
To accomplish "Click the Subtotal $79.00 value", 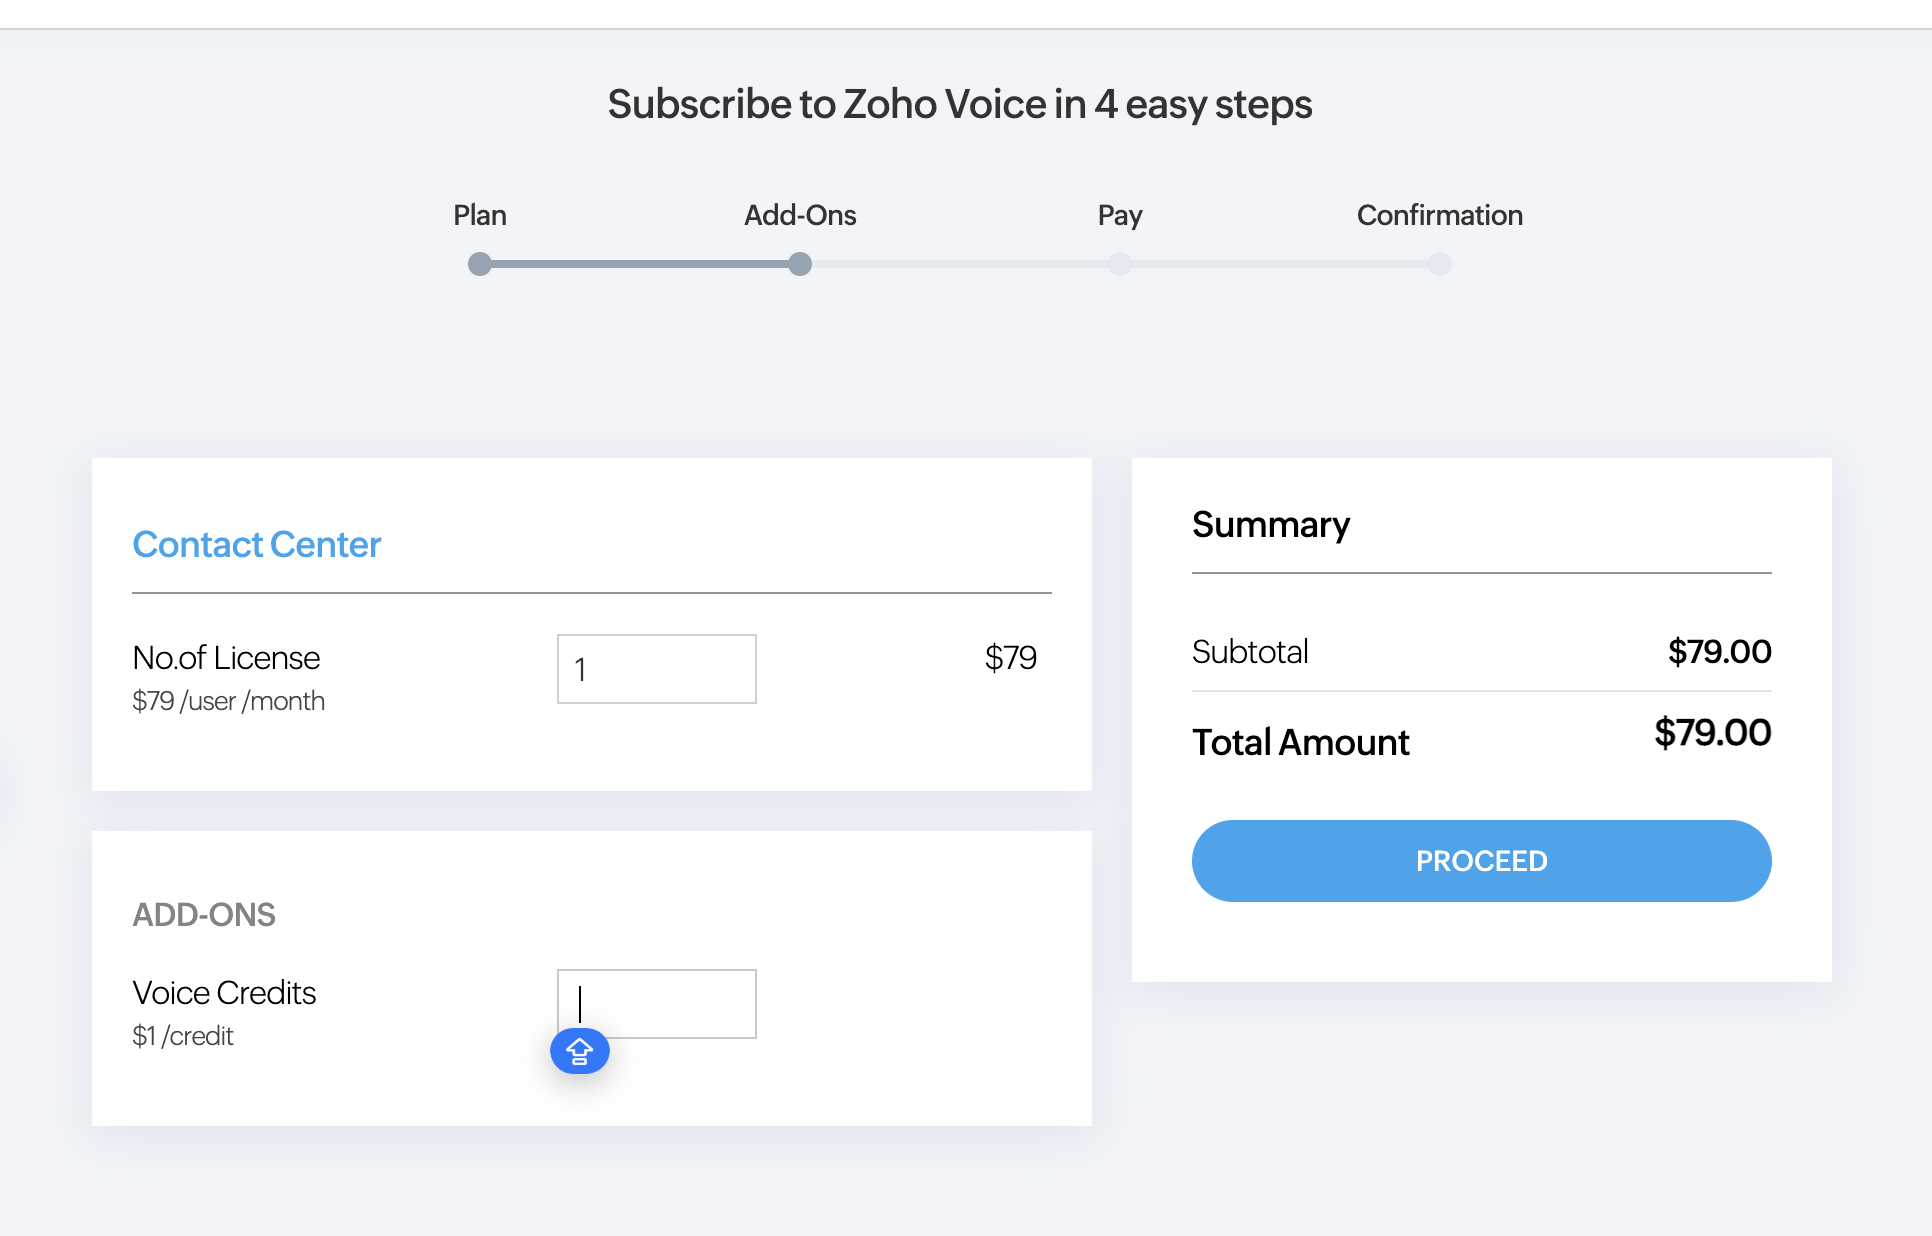I will 1719,652.
